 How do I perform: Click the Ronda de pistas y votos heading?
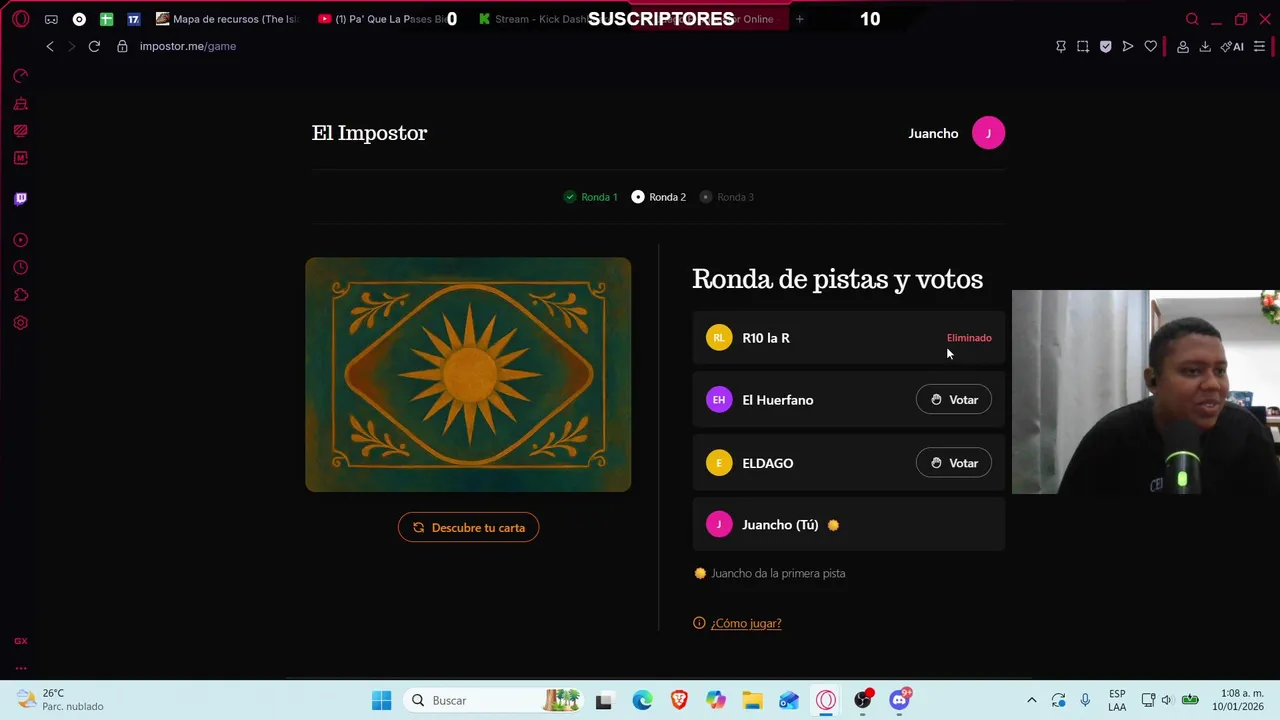pos(837,279)
